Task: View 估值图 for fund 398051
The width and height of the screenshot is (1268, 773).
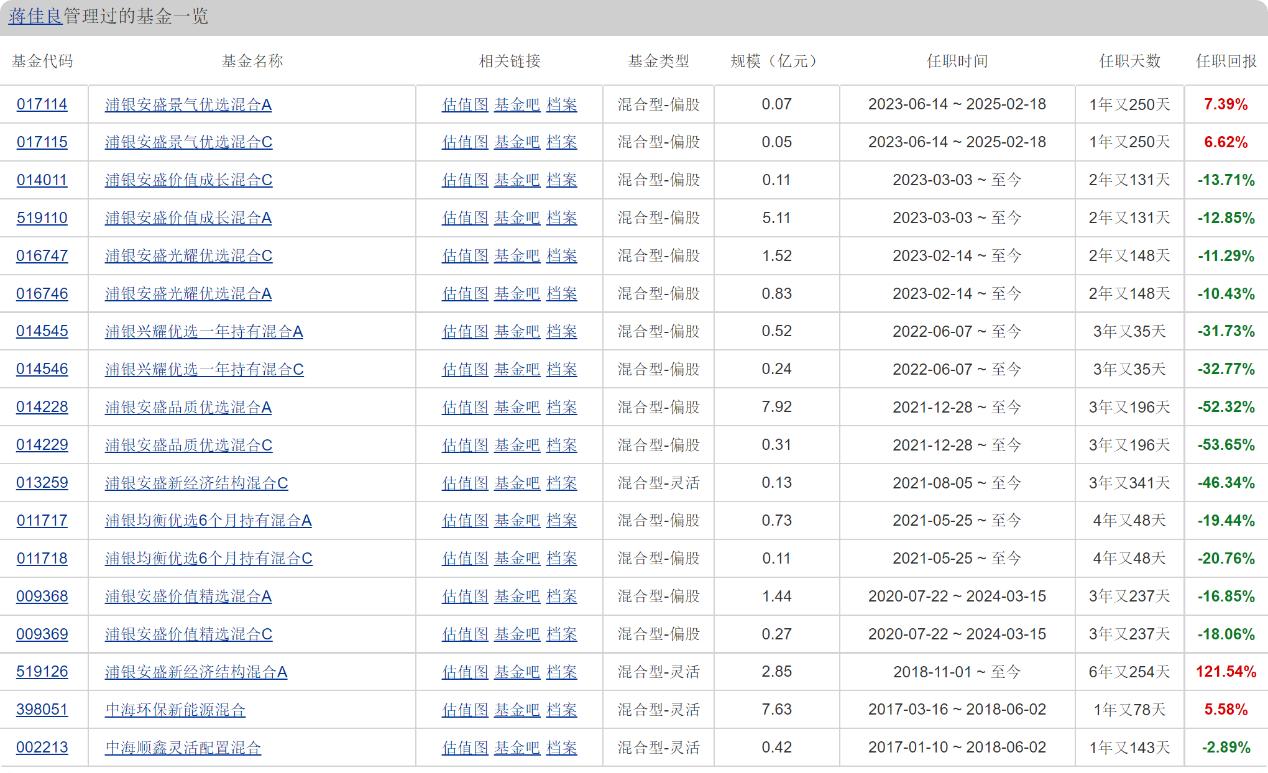Action: (465, 710)
